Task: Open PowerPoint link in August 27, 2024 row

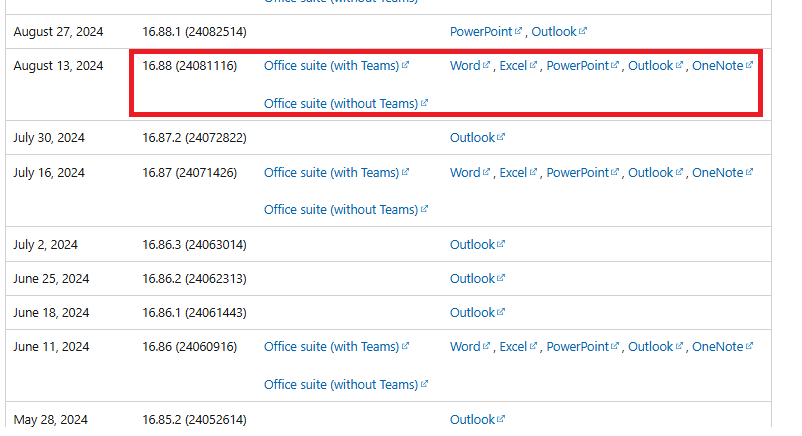Action: 485,32
